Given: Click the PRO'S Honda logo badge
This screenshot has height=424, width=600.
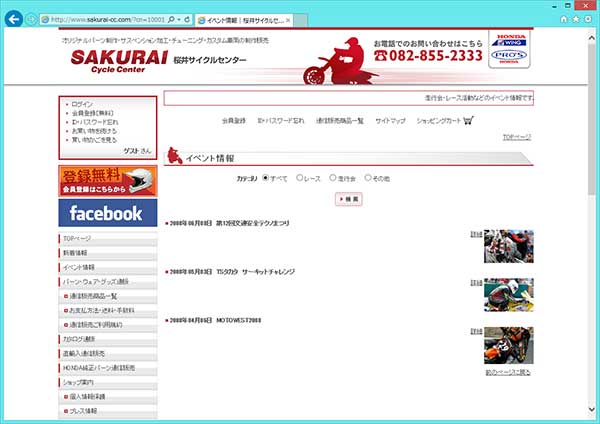Looking at the screenshot, I should click(x=509, y=56).
